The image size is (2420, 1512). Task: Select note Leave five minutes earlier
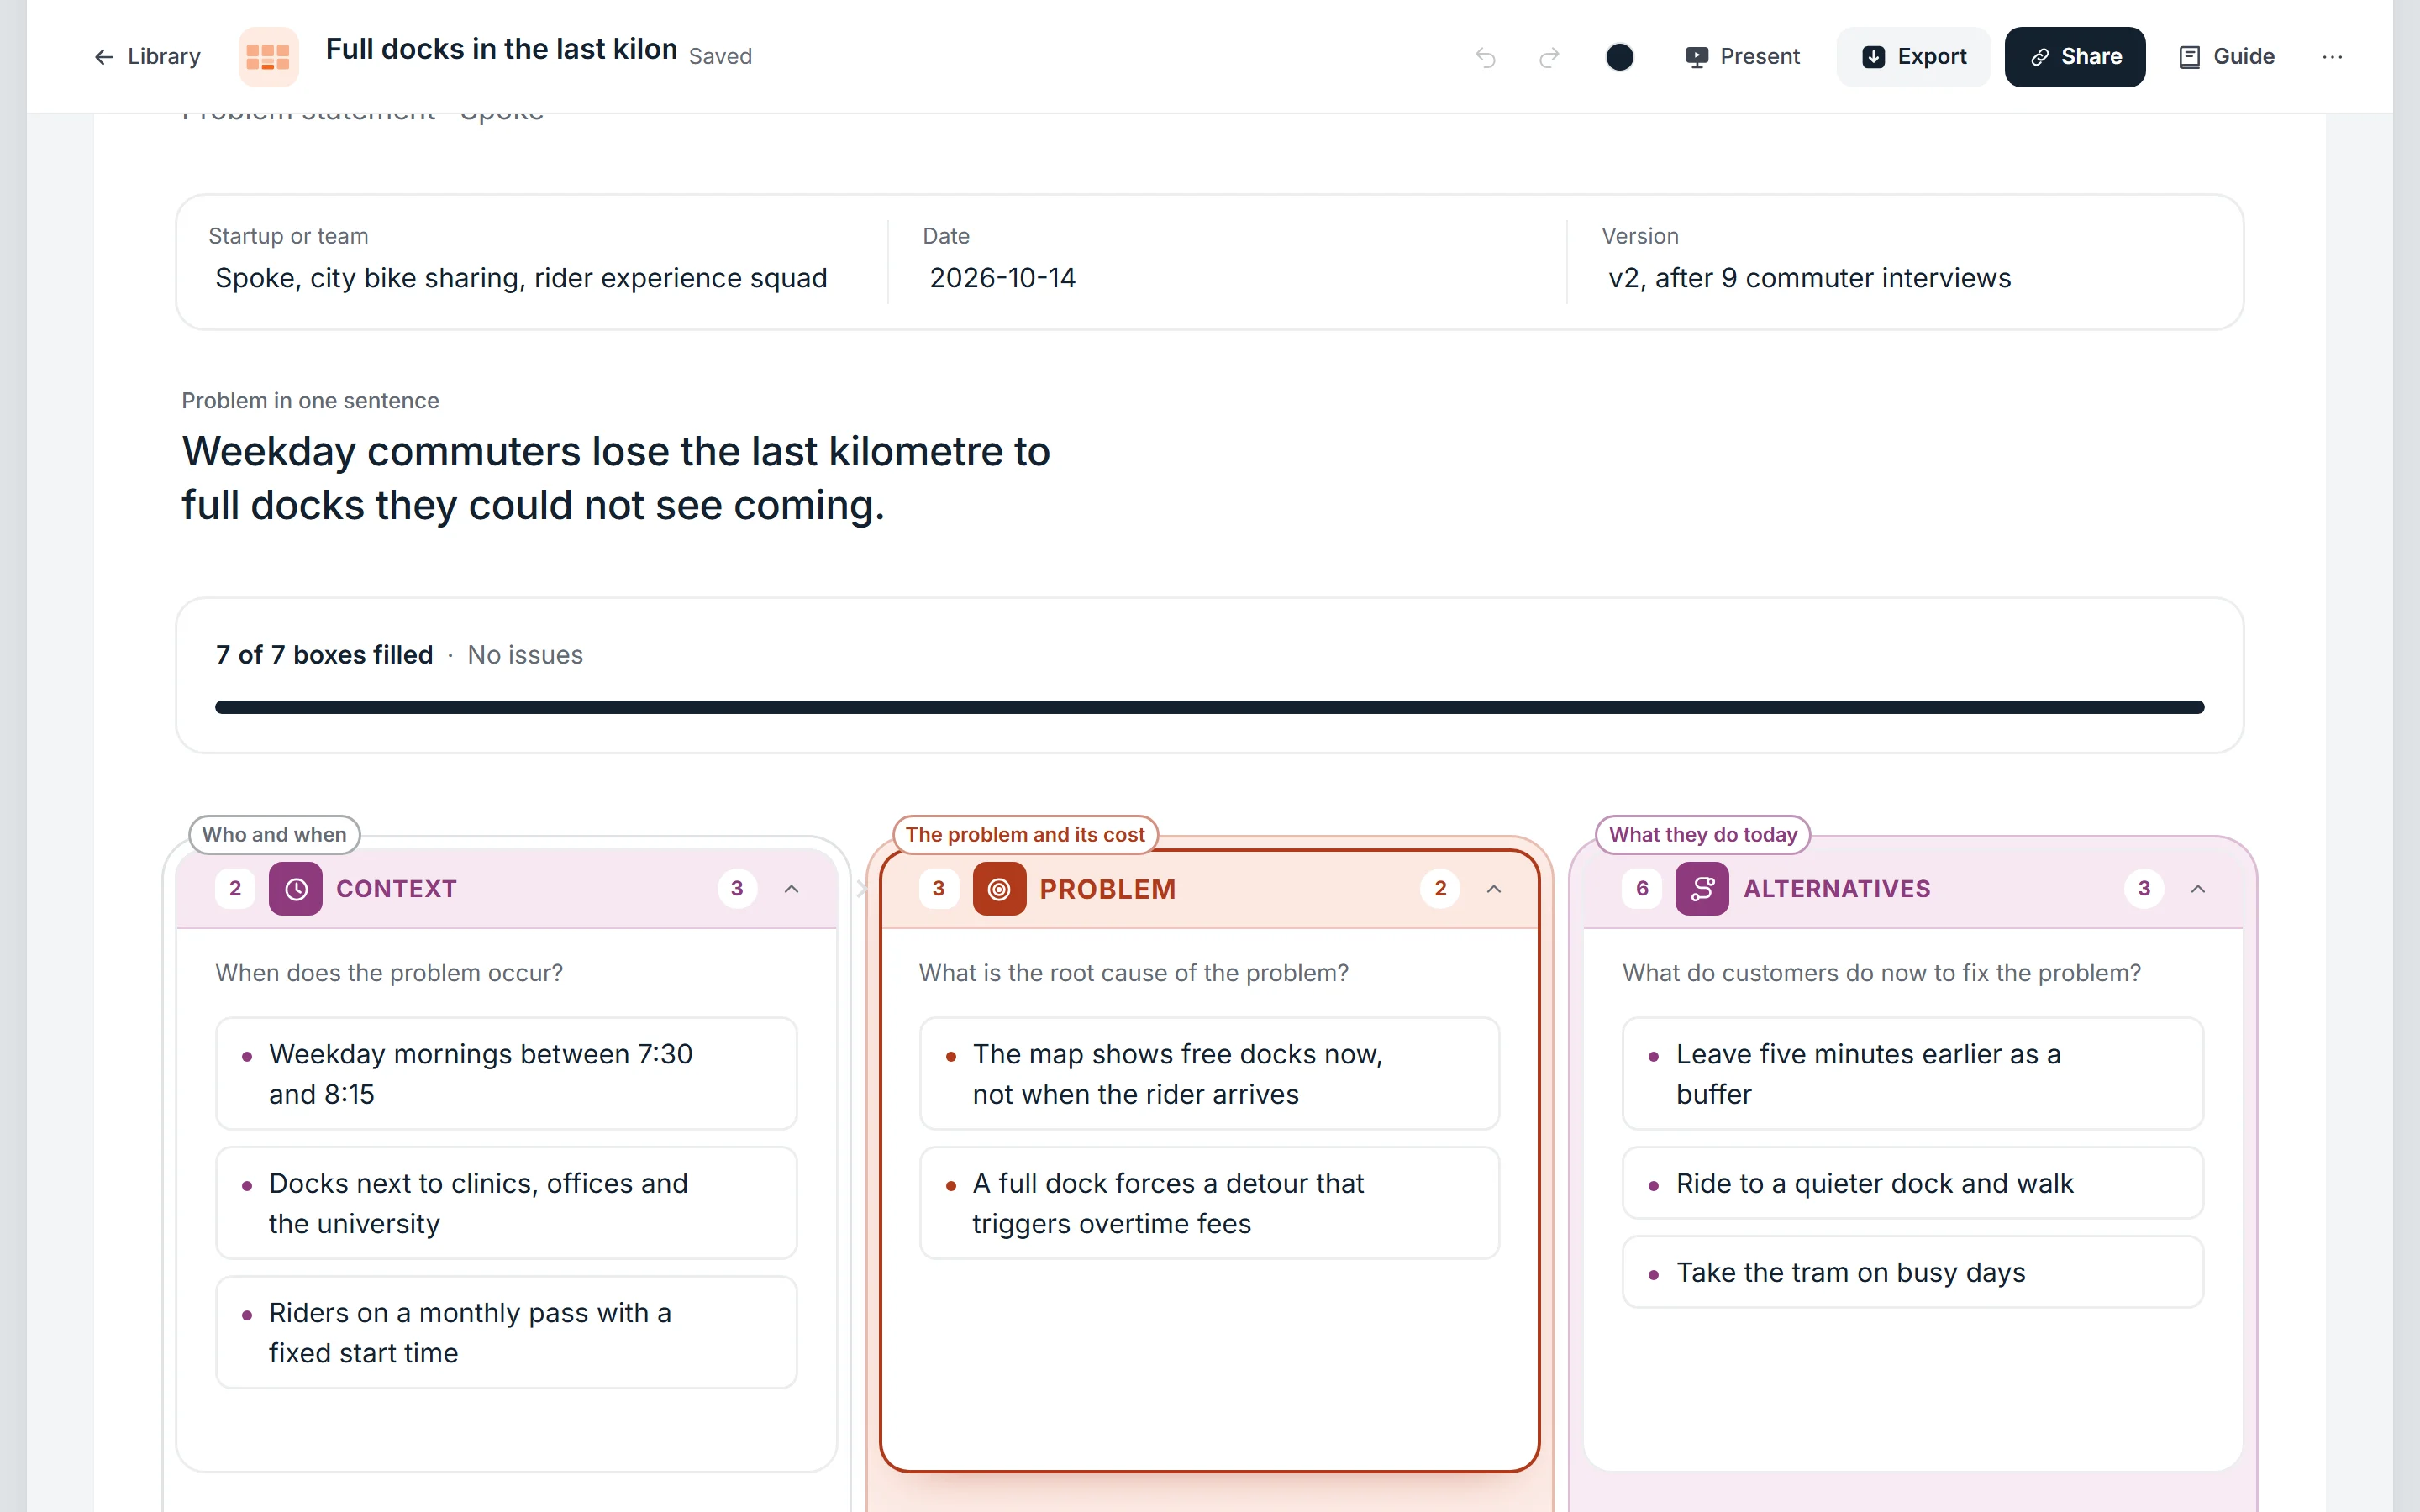tap(1912, 1074)
